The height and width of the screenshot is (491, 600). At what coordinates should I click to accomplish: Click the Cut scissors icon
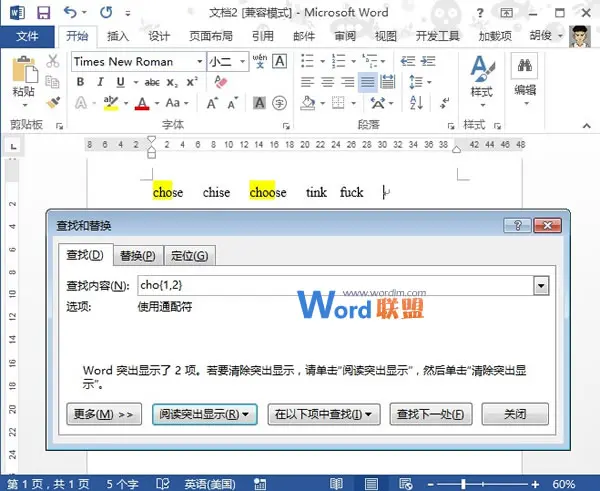54,59
